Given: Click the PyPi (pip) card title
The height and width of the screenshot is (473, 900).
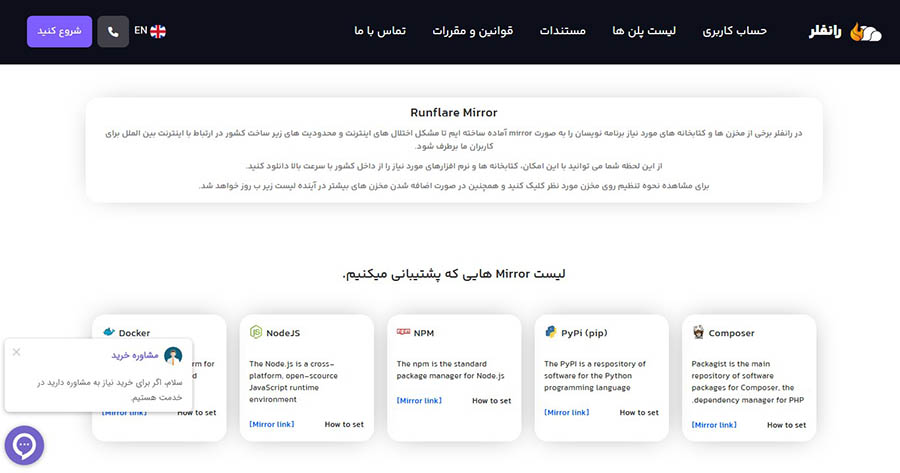Looking at the screenshot, I should pos(584,333).
